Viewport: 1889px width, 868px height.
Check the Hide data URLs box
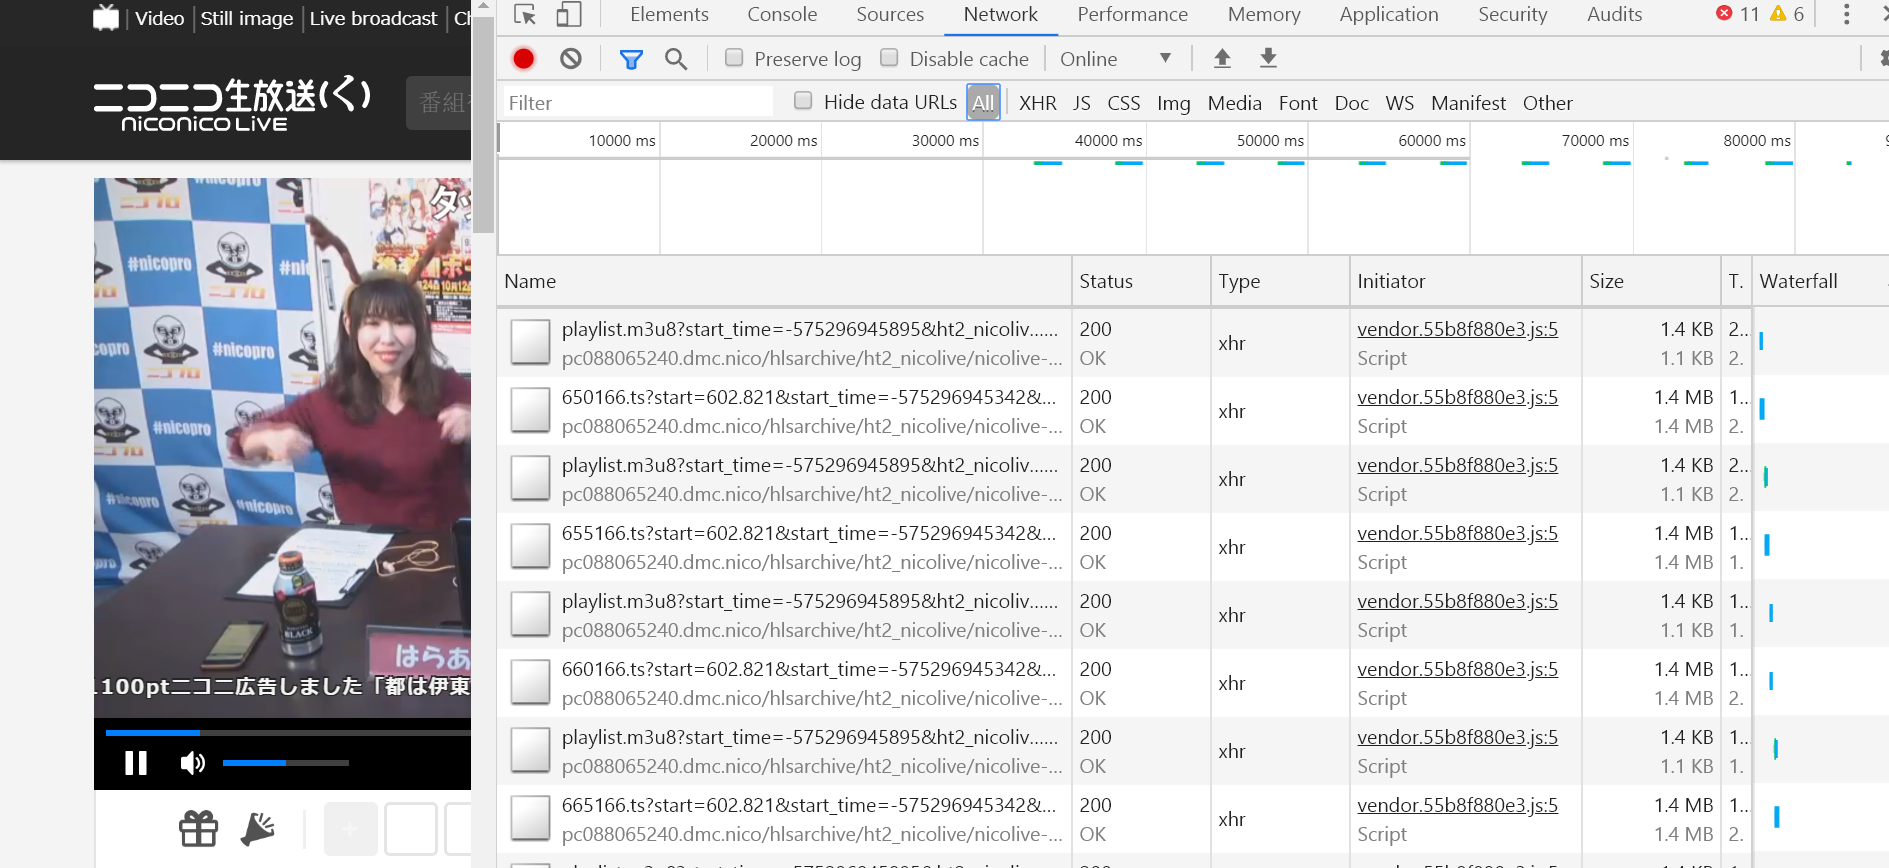point(803,101)
